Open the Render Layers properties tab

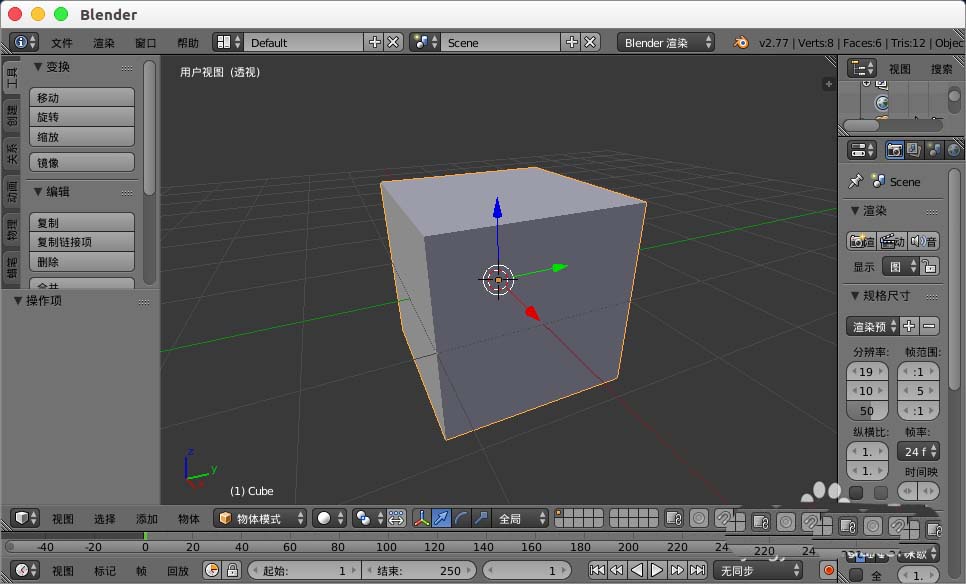(914, 150)
